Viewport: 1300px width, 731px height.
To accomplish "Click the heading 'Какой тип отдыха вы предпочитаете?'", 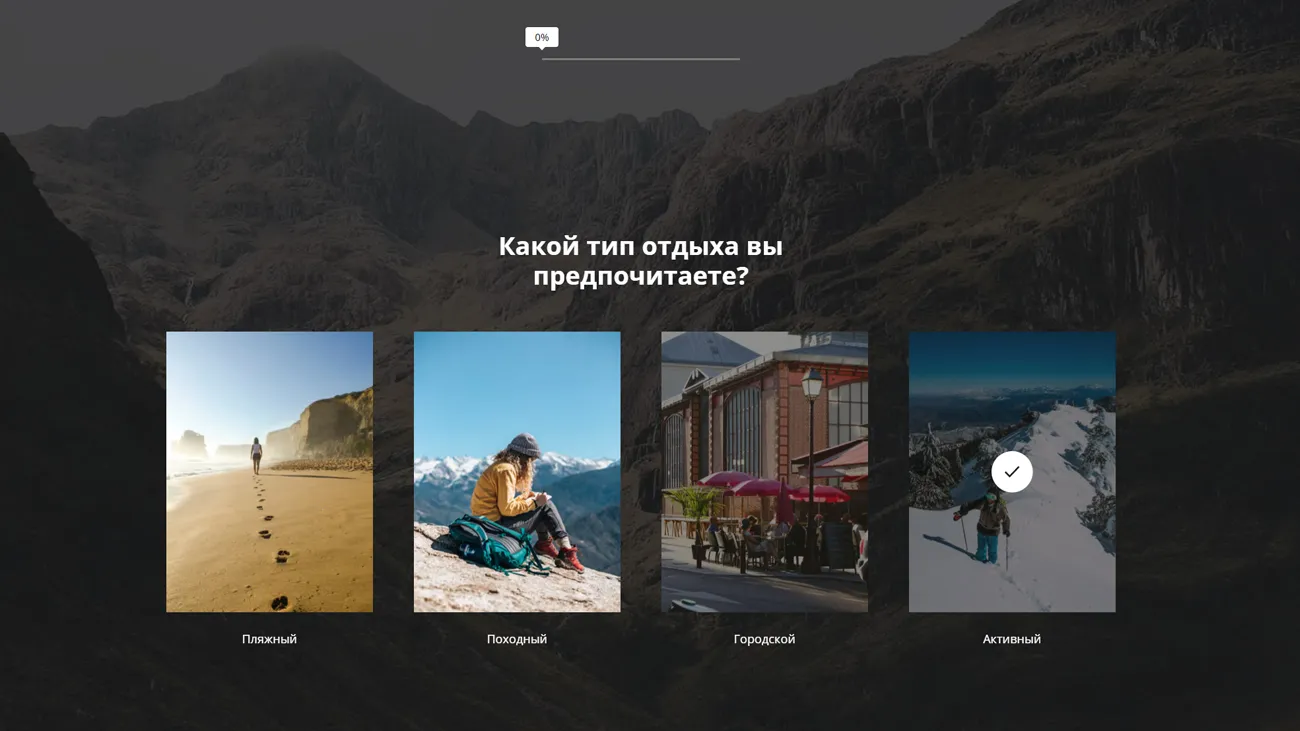I will pyautogui.click(x=640, y=260).
